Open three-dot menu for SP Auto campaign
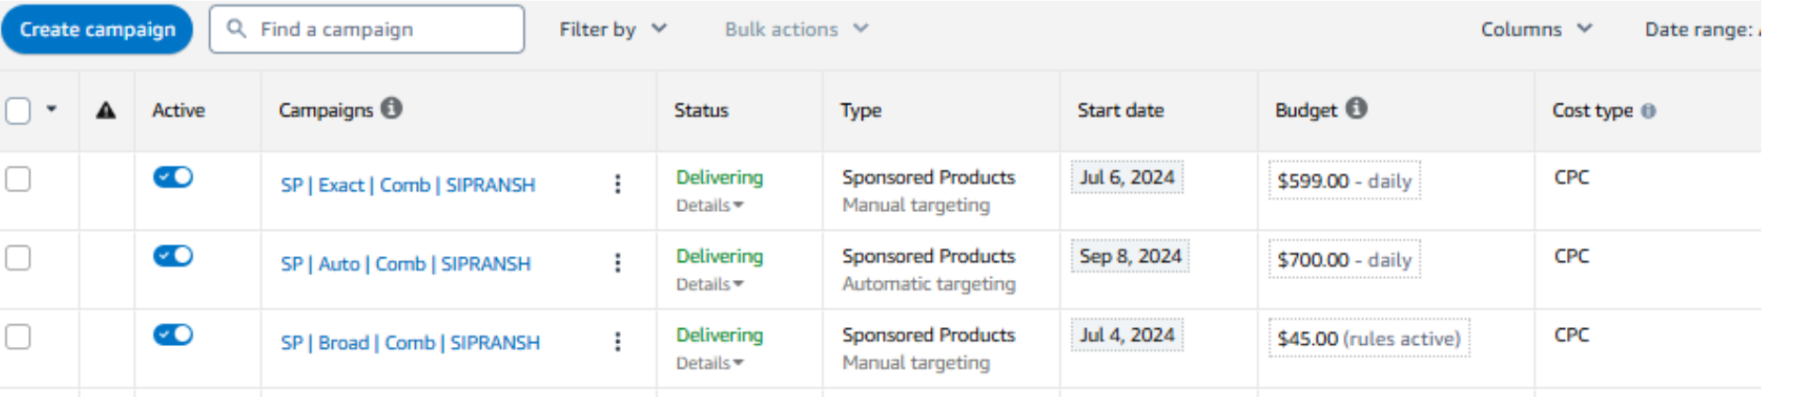The width and height of the screenshot is (1797, 409). pyautogui.click(x=617, y=263)
